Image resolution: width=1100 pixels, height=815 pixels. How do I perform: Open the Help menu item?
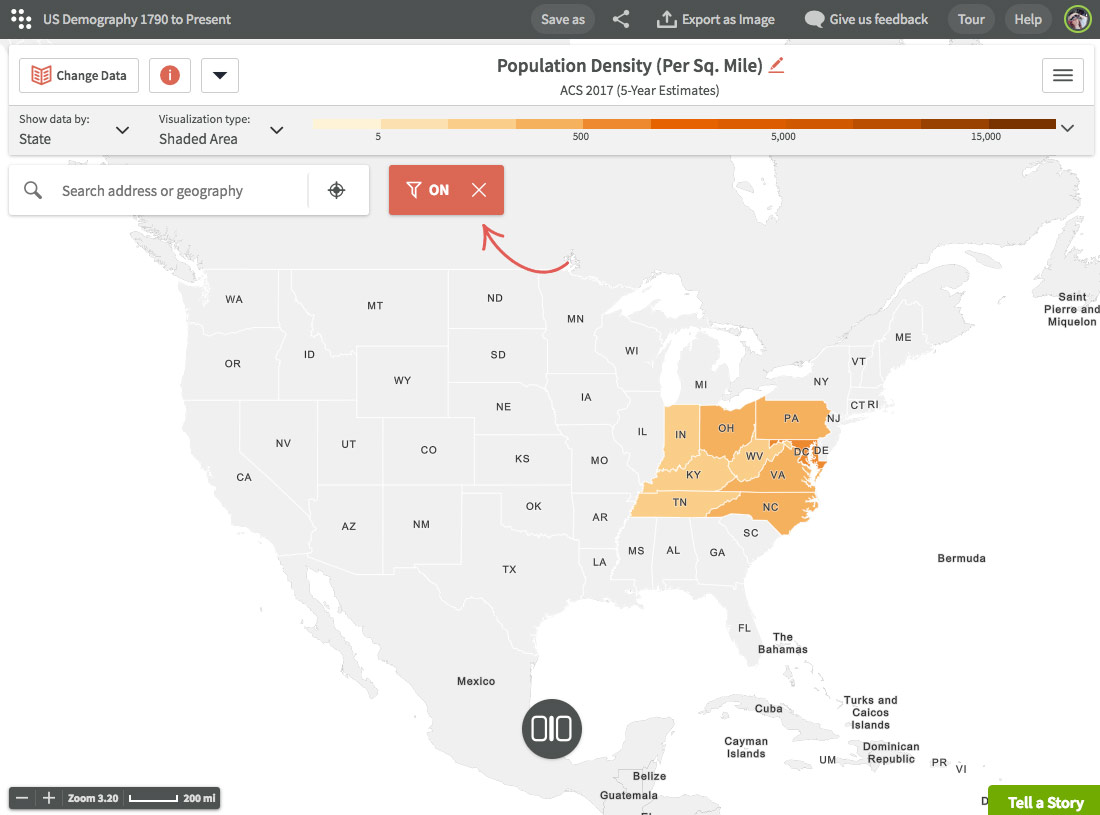(1028, 19)
